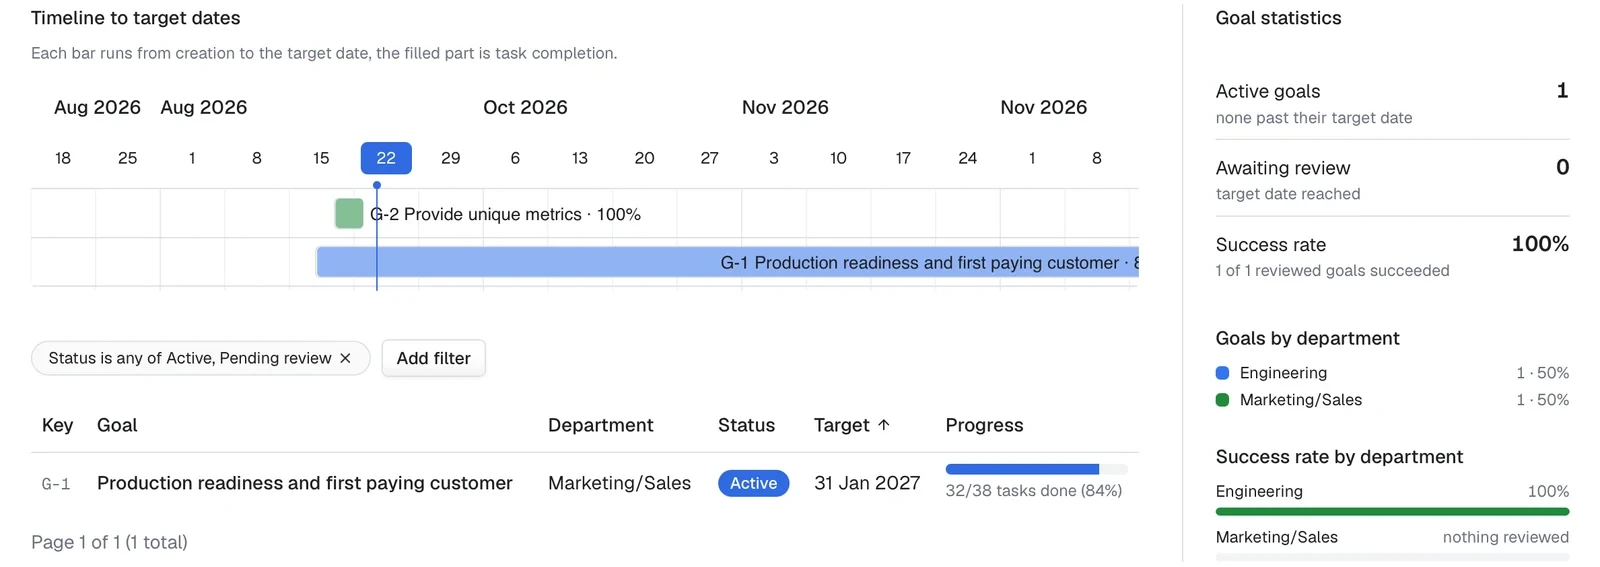The height and width of the screenshot is (567, 1600).
Task: Click the Oct 2026 month label
Action: tap(525, 107)
